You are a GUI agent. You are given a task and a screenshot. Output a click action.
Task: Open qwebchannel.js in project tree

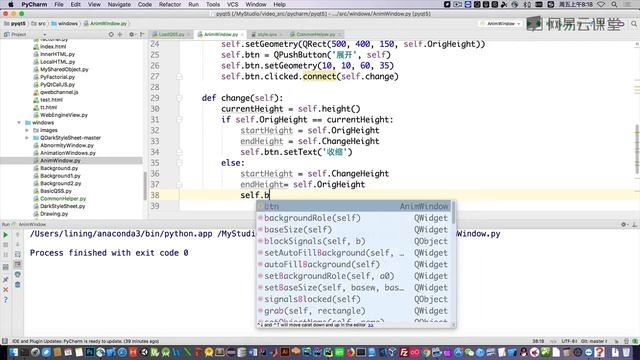(x=59, y=92)
